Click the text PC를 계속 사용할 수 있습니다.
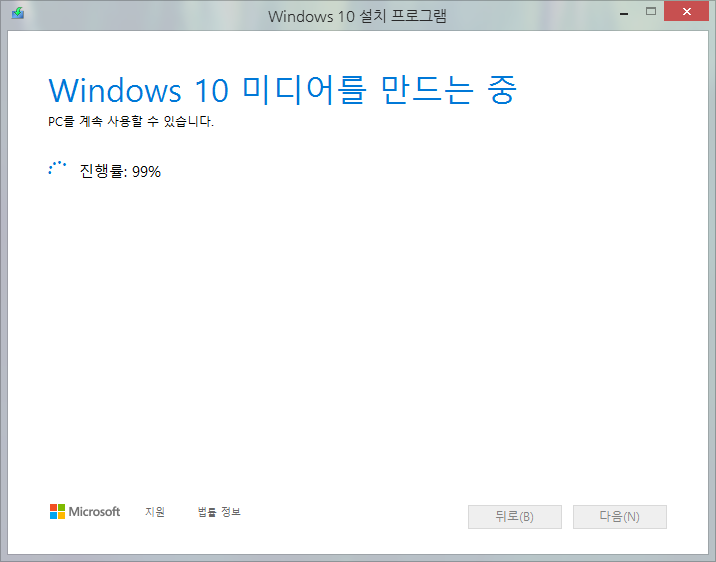The image size is (716, 562). click(131, 121)
